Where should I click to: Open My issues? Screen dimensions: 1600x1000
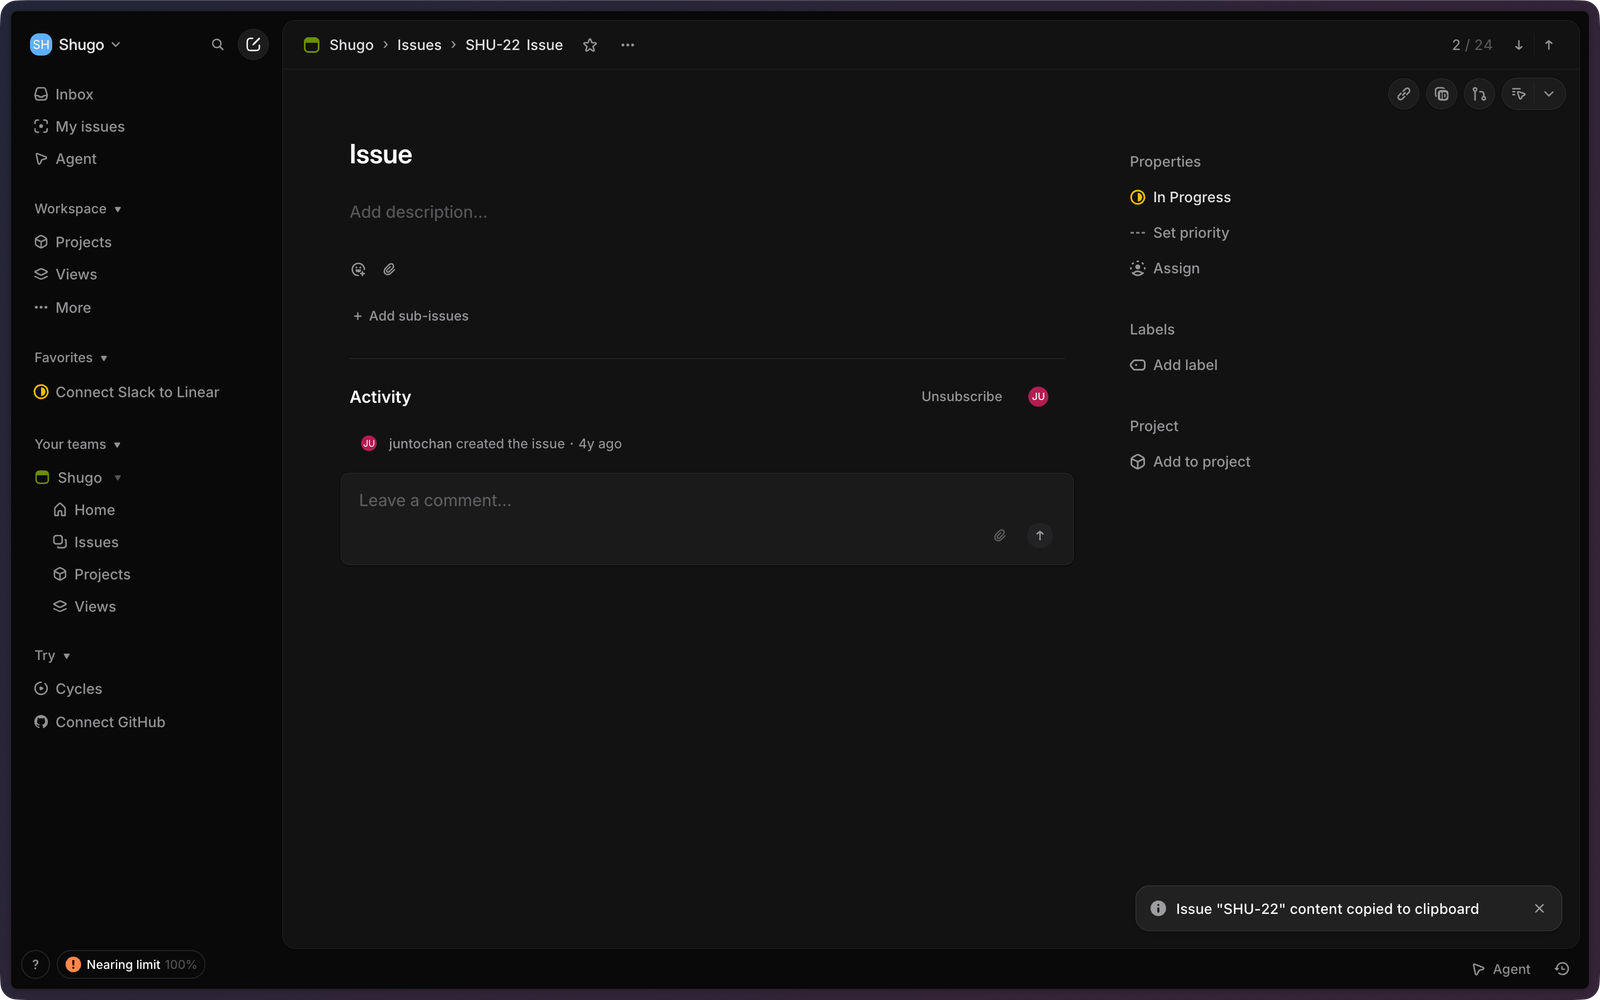tap(79, 127)
